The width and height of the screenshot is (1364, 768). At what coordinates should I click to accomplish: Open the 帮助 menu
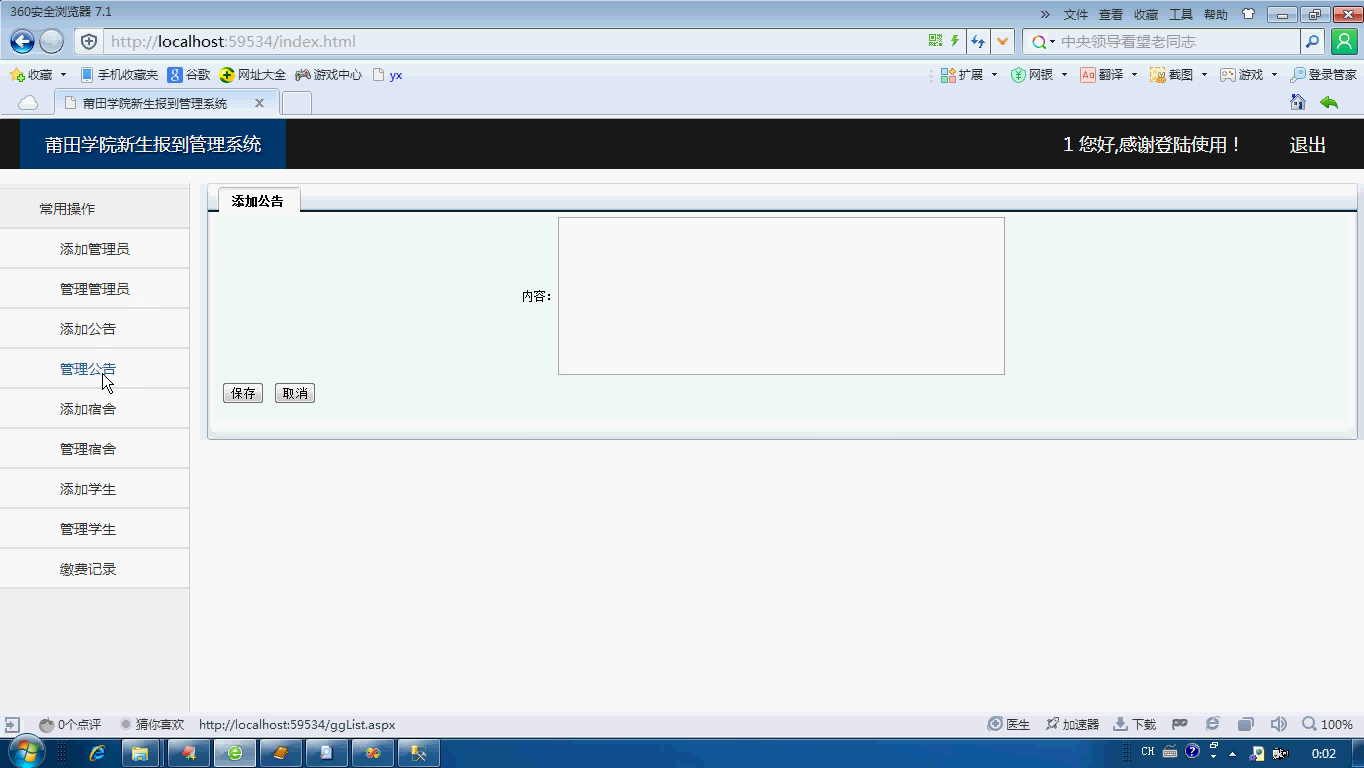click(x=1216, y=14)
